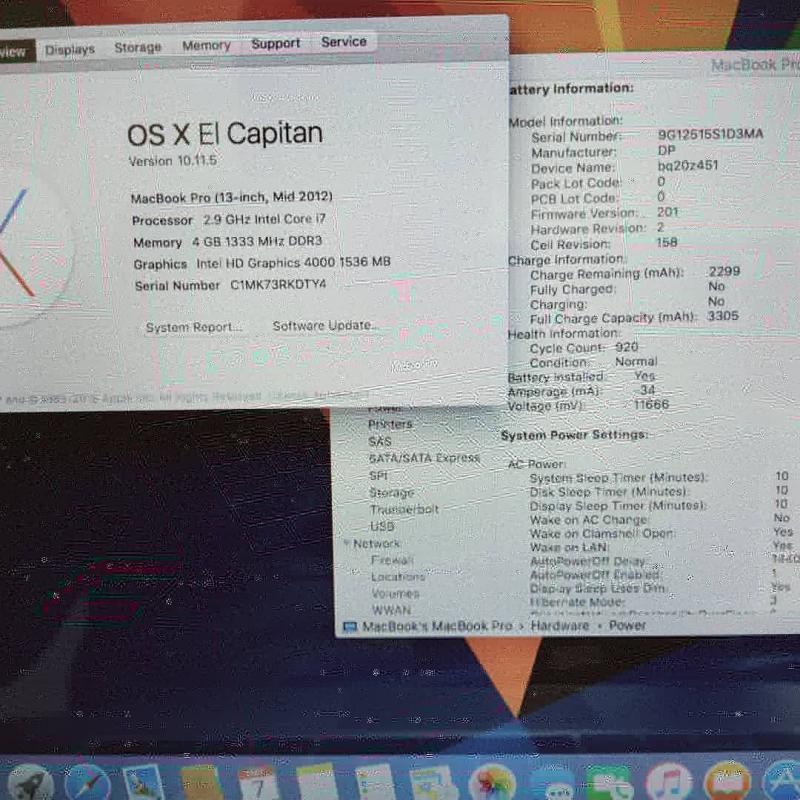This screenshot has height=800, width=800.
Task: Select USB in the sidebar list
Action: 382,526
